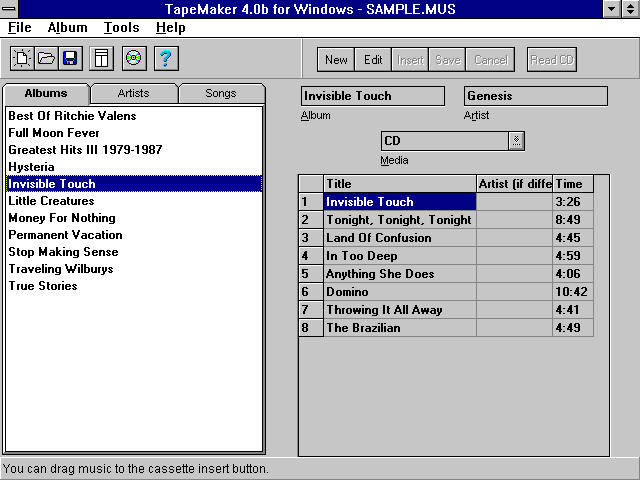Click the Time column header
Image resolution: width=640 pixels, height=480 pixels.
click(572, 184)
